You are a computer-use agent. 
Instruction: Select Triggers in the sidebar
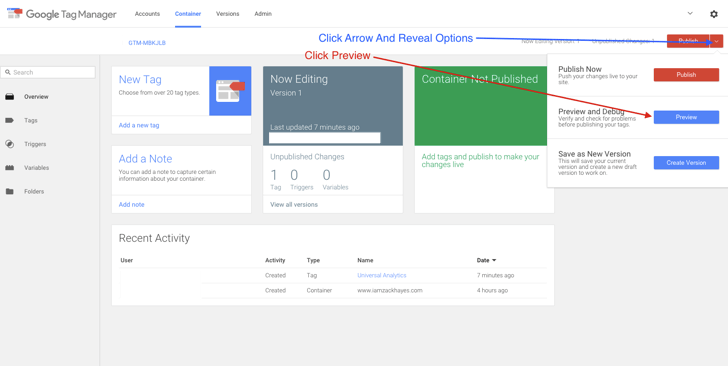(35, 144)
